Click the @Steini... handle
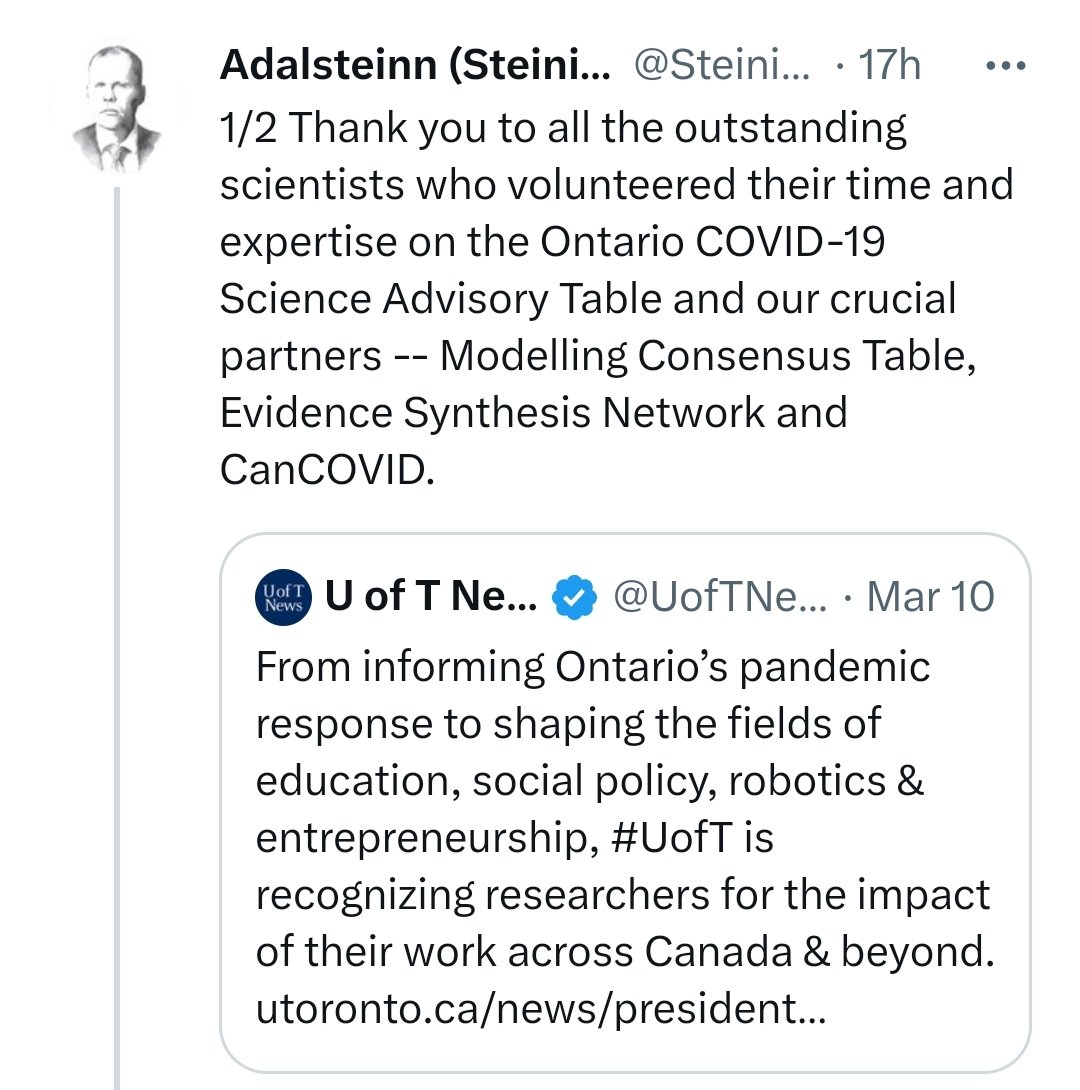 721,65
